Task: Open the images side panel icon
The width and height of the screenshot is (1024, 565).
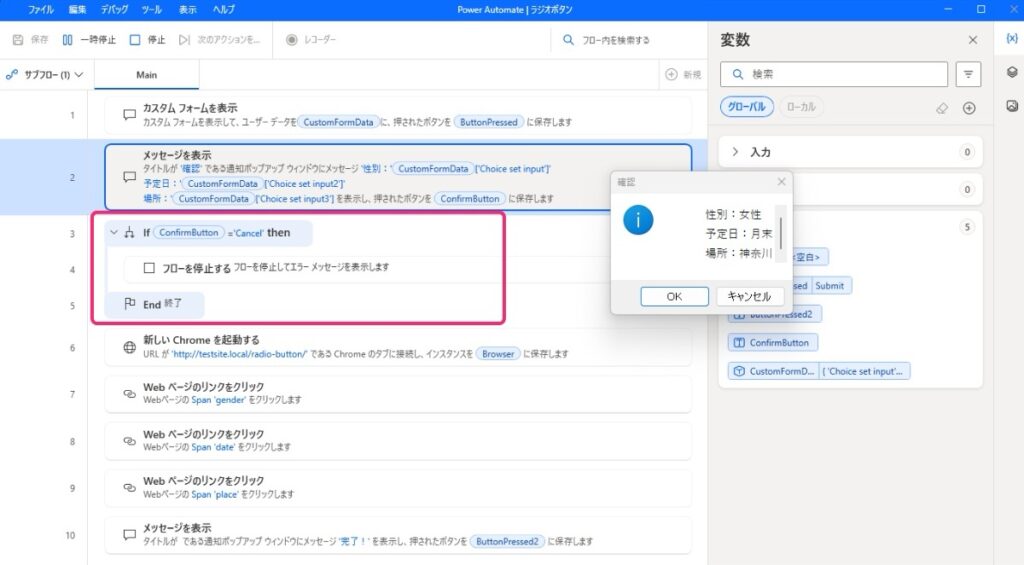Action: 1011,105
